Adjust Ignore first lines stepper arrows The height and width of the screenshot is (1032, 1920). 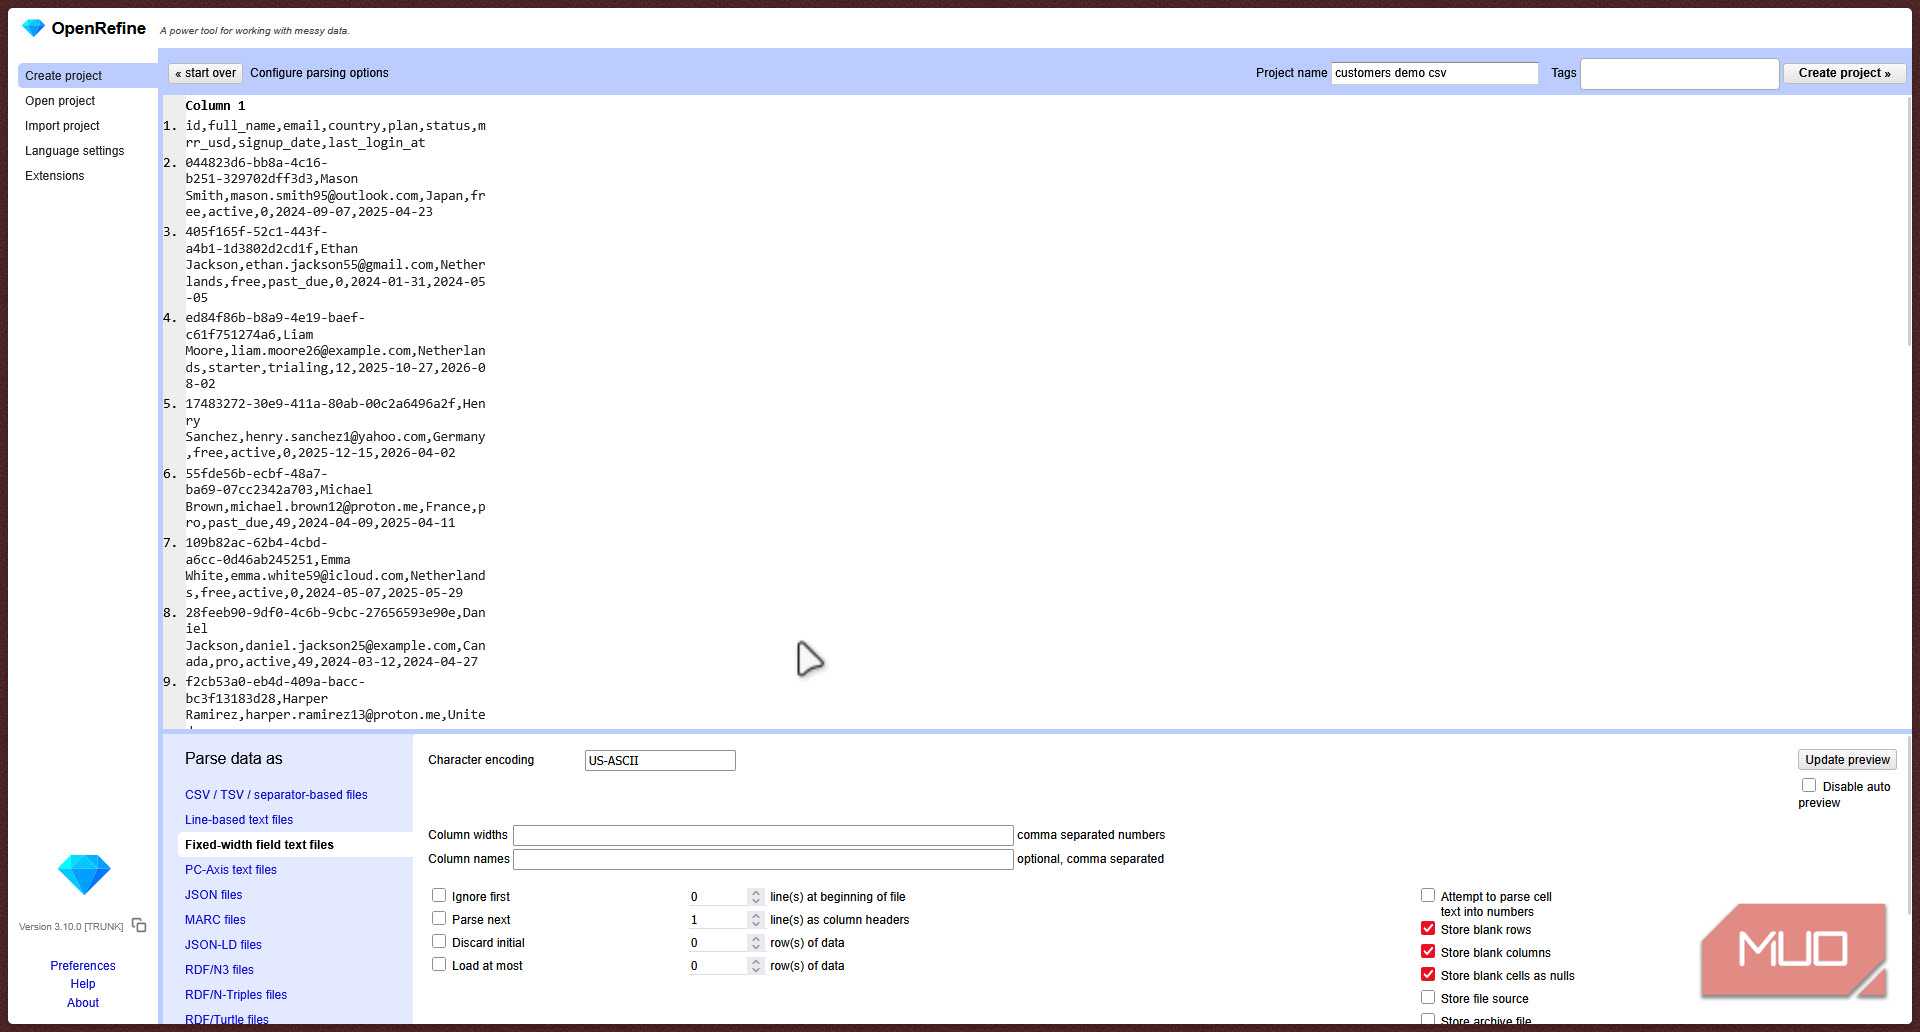tap(756, 897)
